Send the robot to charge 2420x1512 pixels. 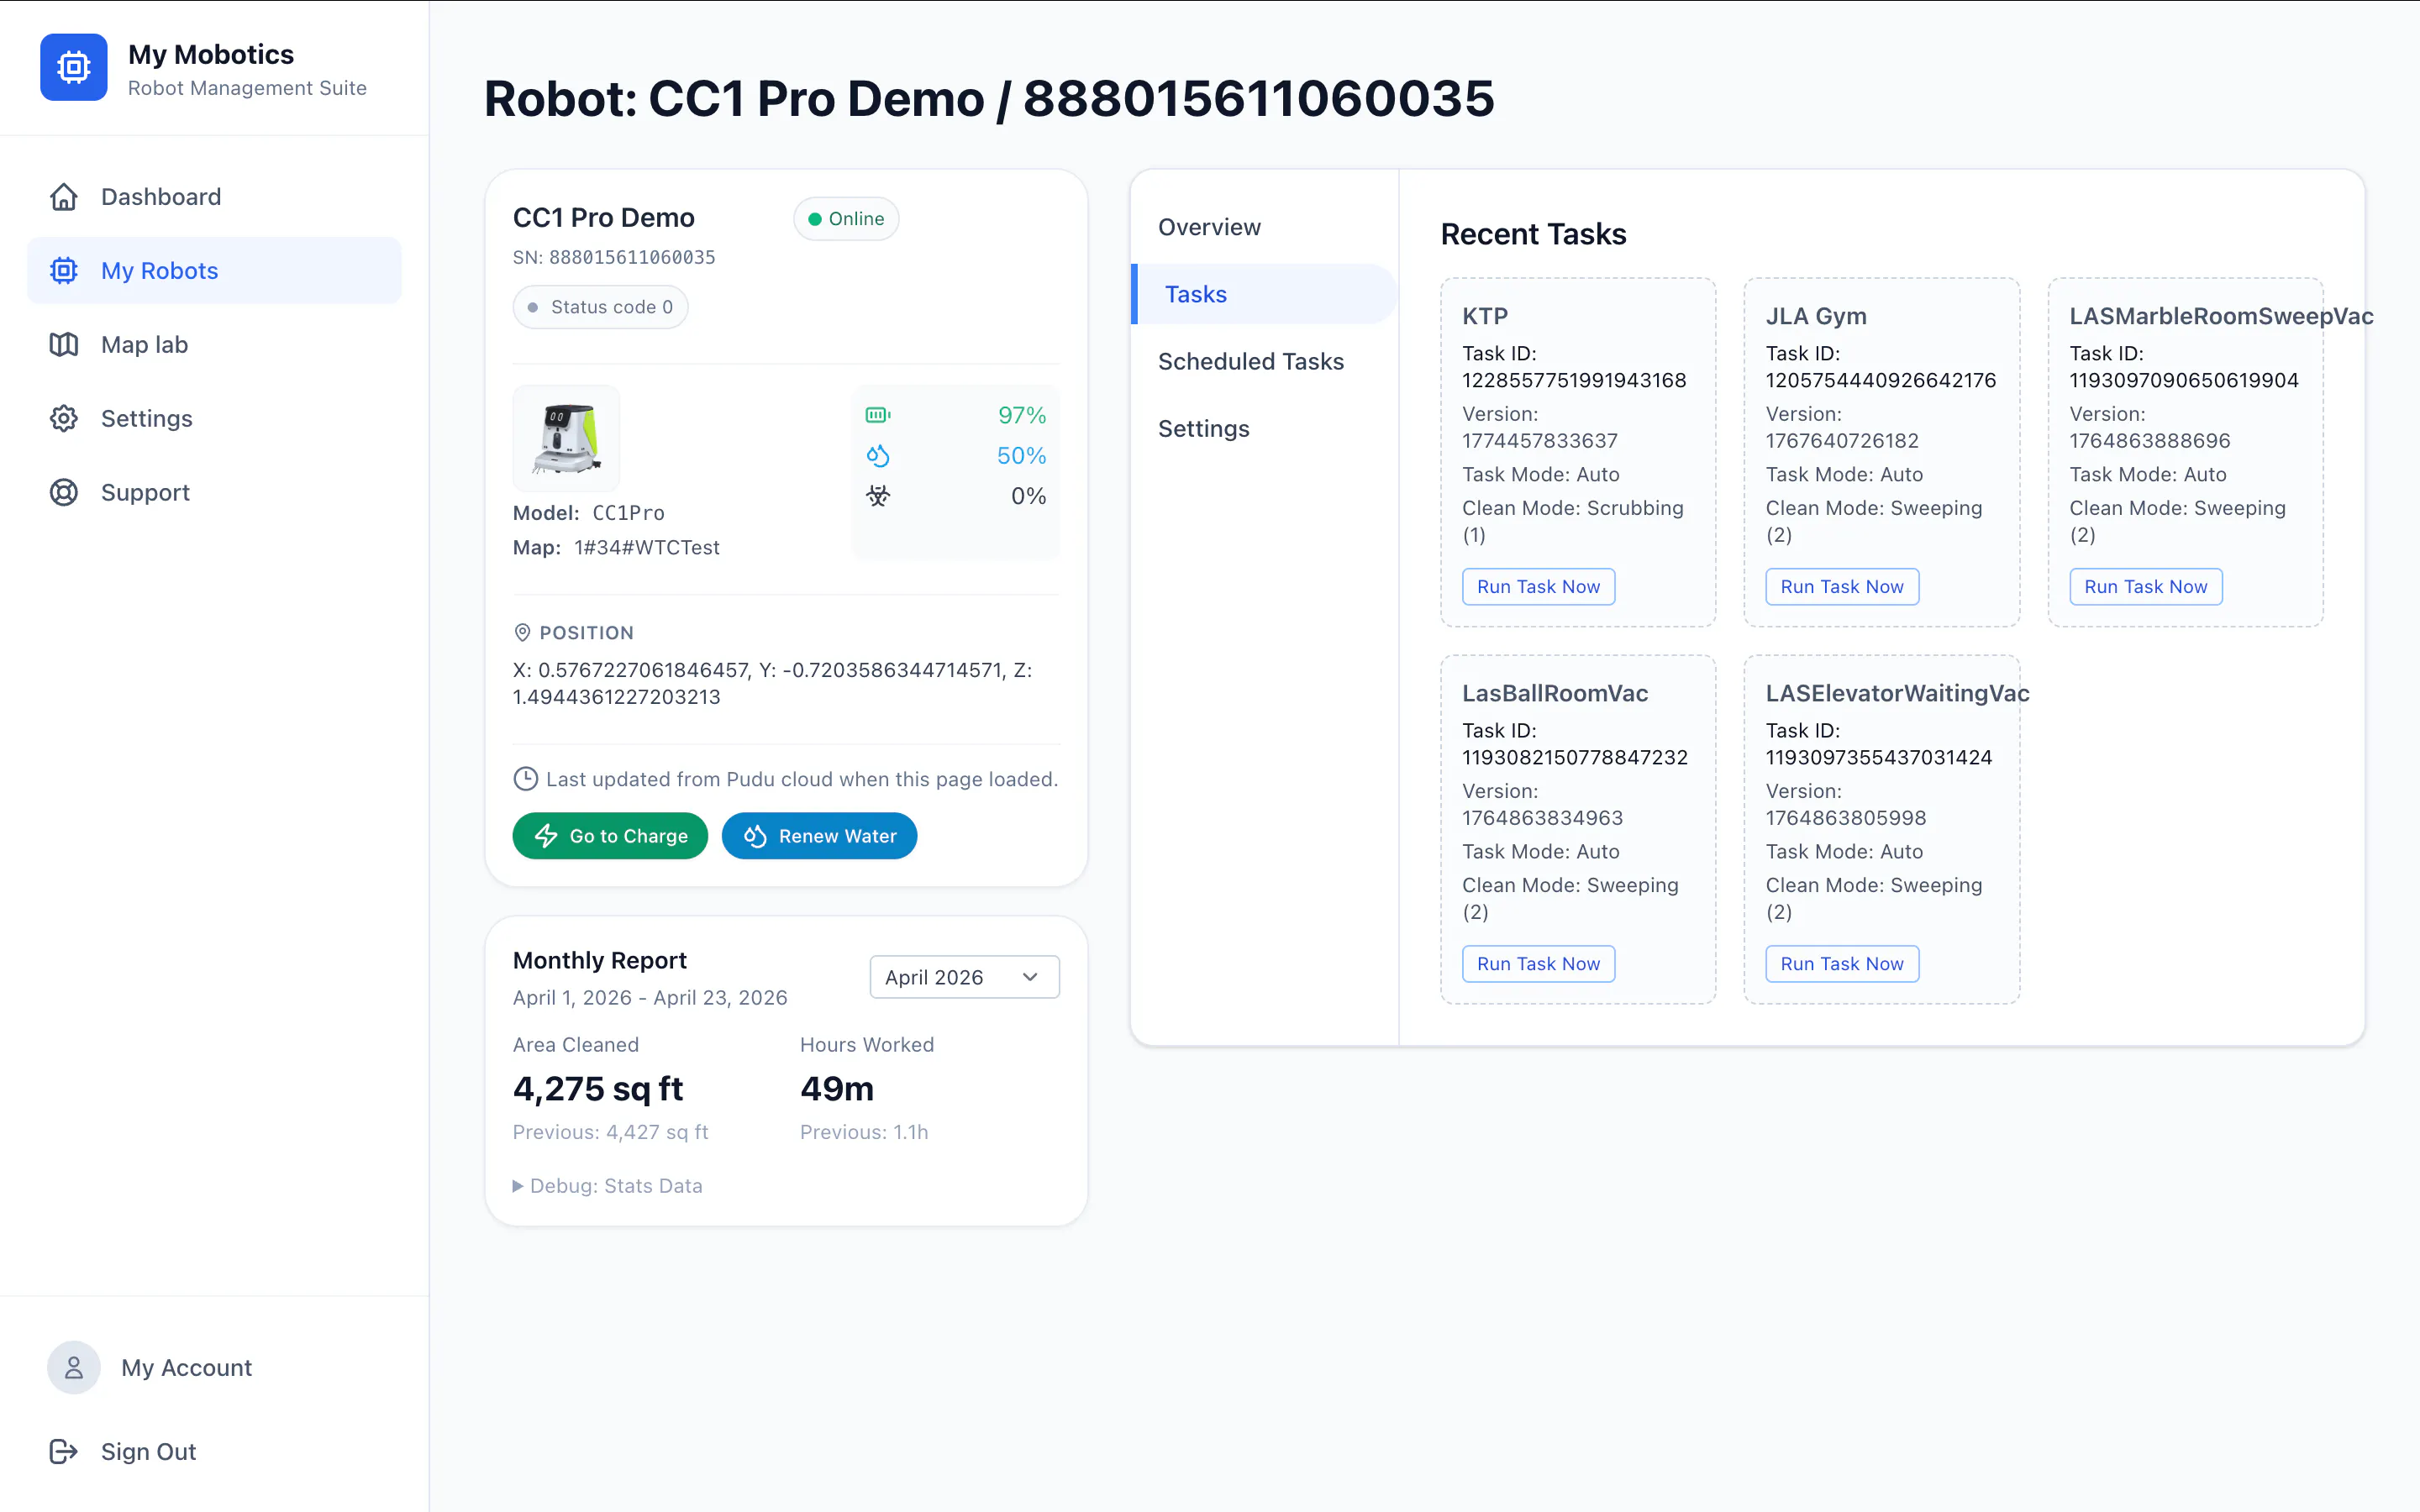[610, 836]
